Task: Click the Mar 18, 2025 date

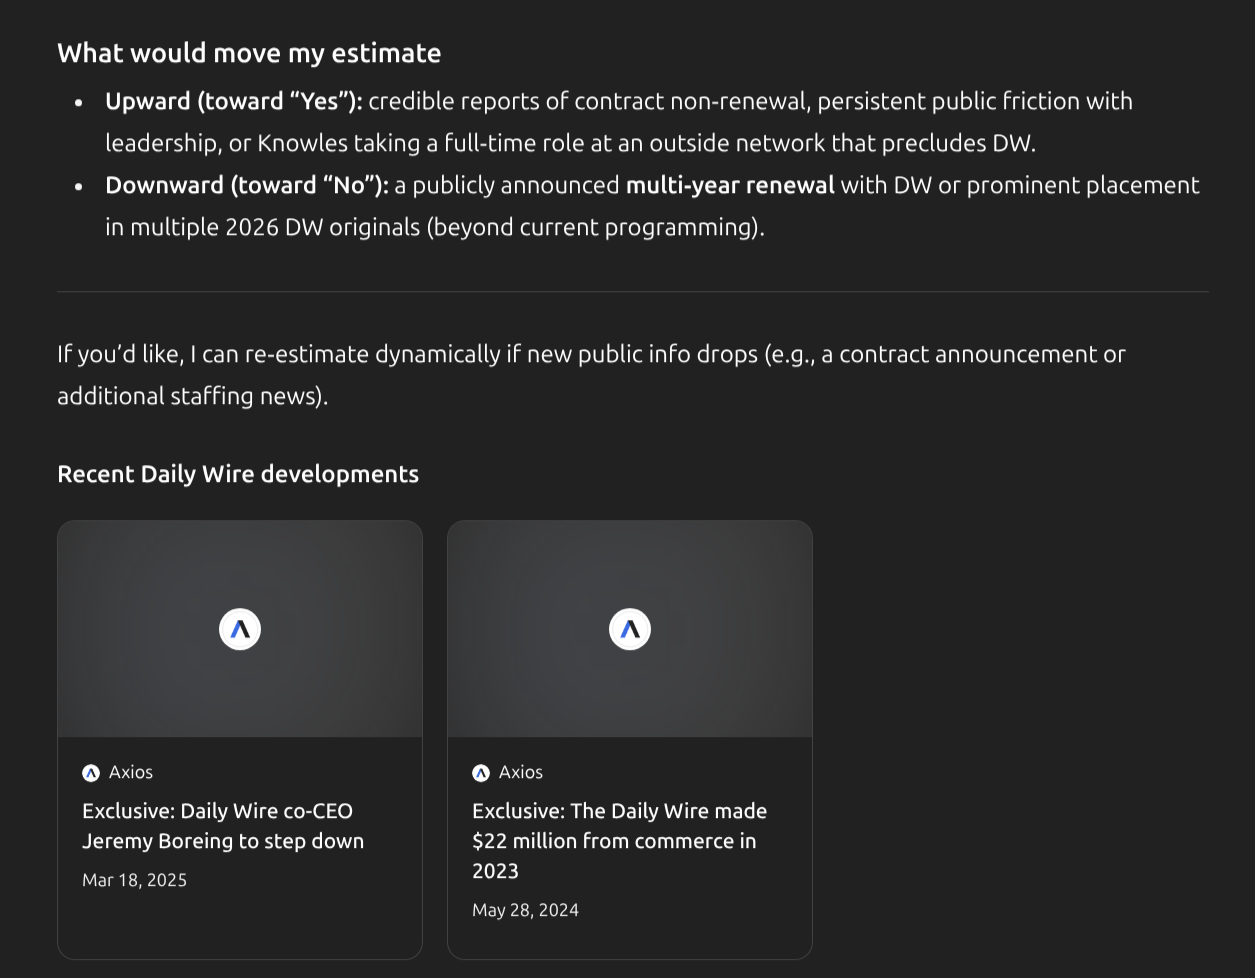Action: [134, 880]
